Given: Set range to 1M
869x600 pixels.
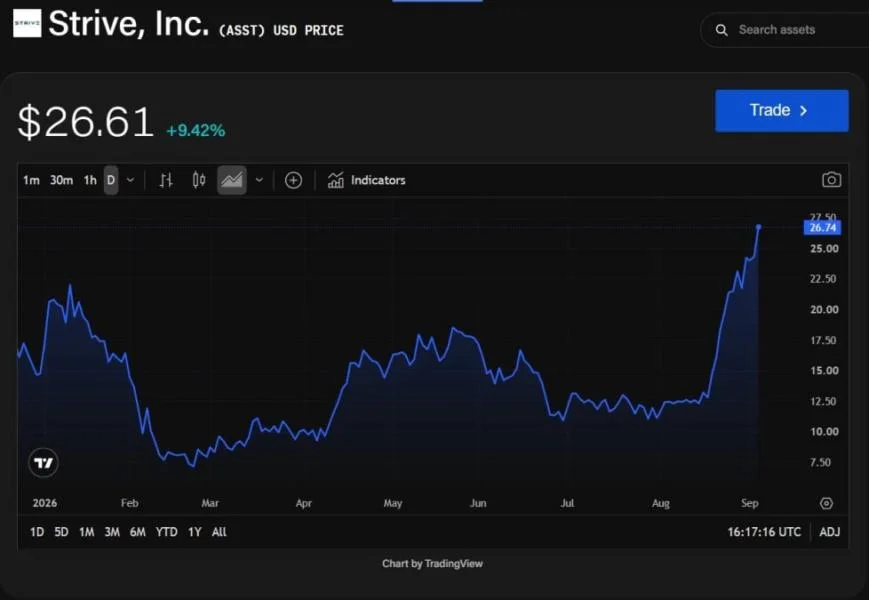Looking at the screenshot, I should (x=86, y=532).
